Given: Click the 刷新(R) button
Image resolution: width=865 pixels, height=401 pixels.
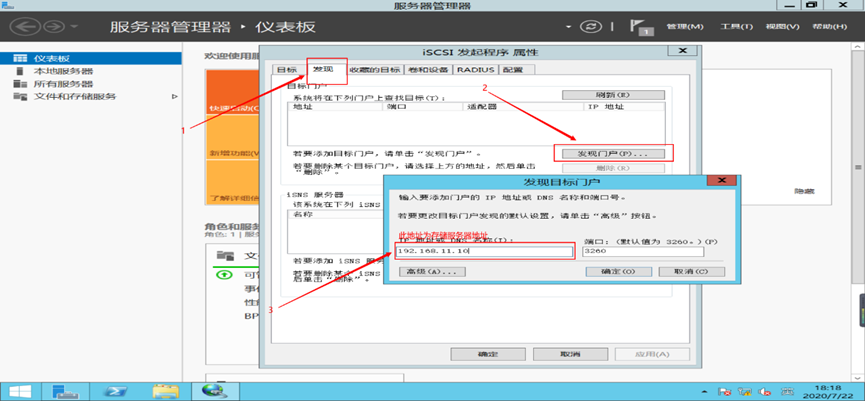Looking at the screenshot, I should [x=613, y=95].
